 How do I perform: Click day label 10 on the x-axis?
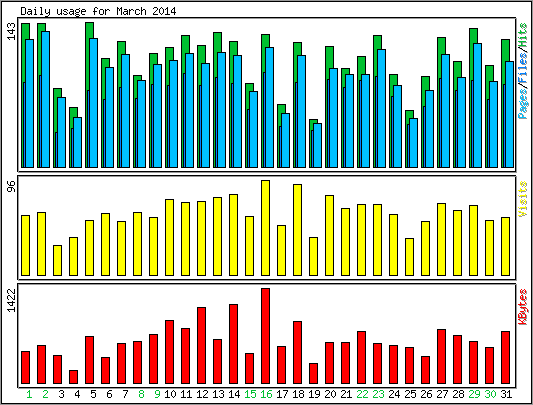(170, 394)
